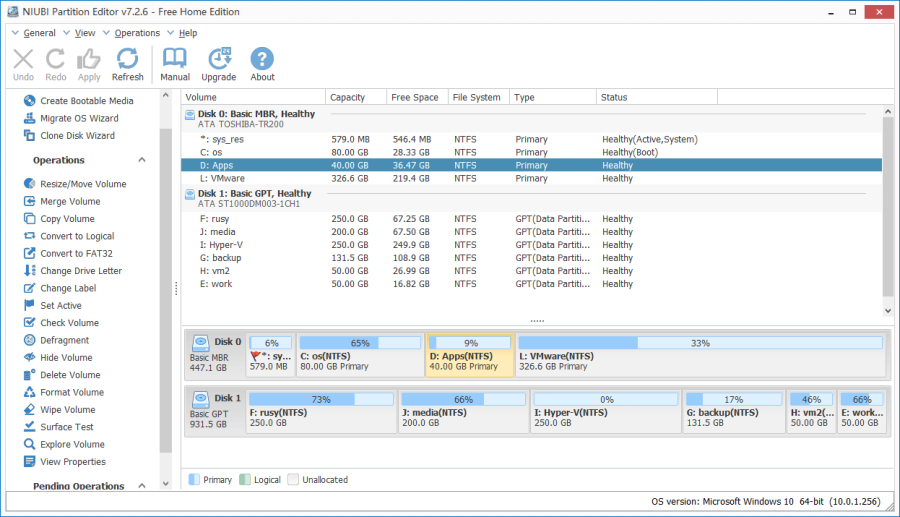The height and width of the screenshot is (517, 900).
Task: Launch Create Bootable Media
Action: pos(79,101)
